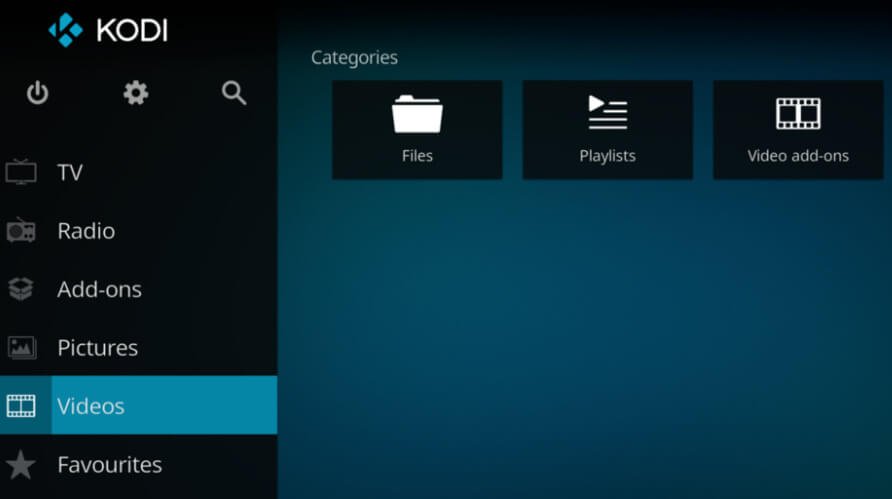This screenshot has height=499, width=892.
Task: Select the Favourites star icon
Action: pyautogui.click(x=21, y=464)
